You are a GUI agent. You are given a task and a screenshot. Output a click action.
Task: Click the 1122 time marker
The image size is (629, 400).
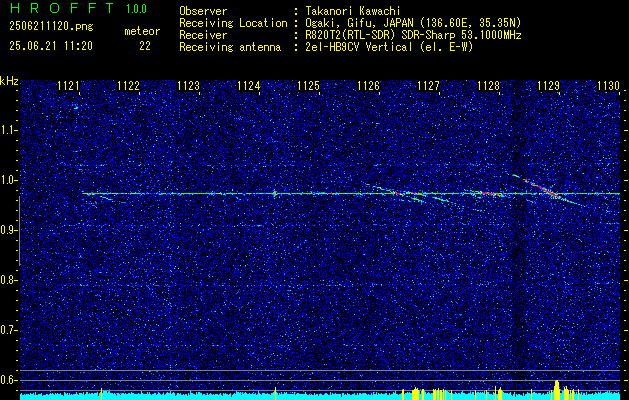(x=128, y=86)
